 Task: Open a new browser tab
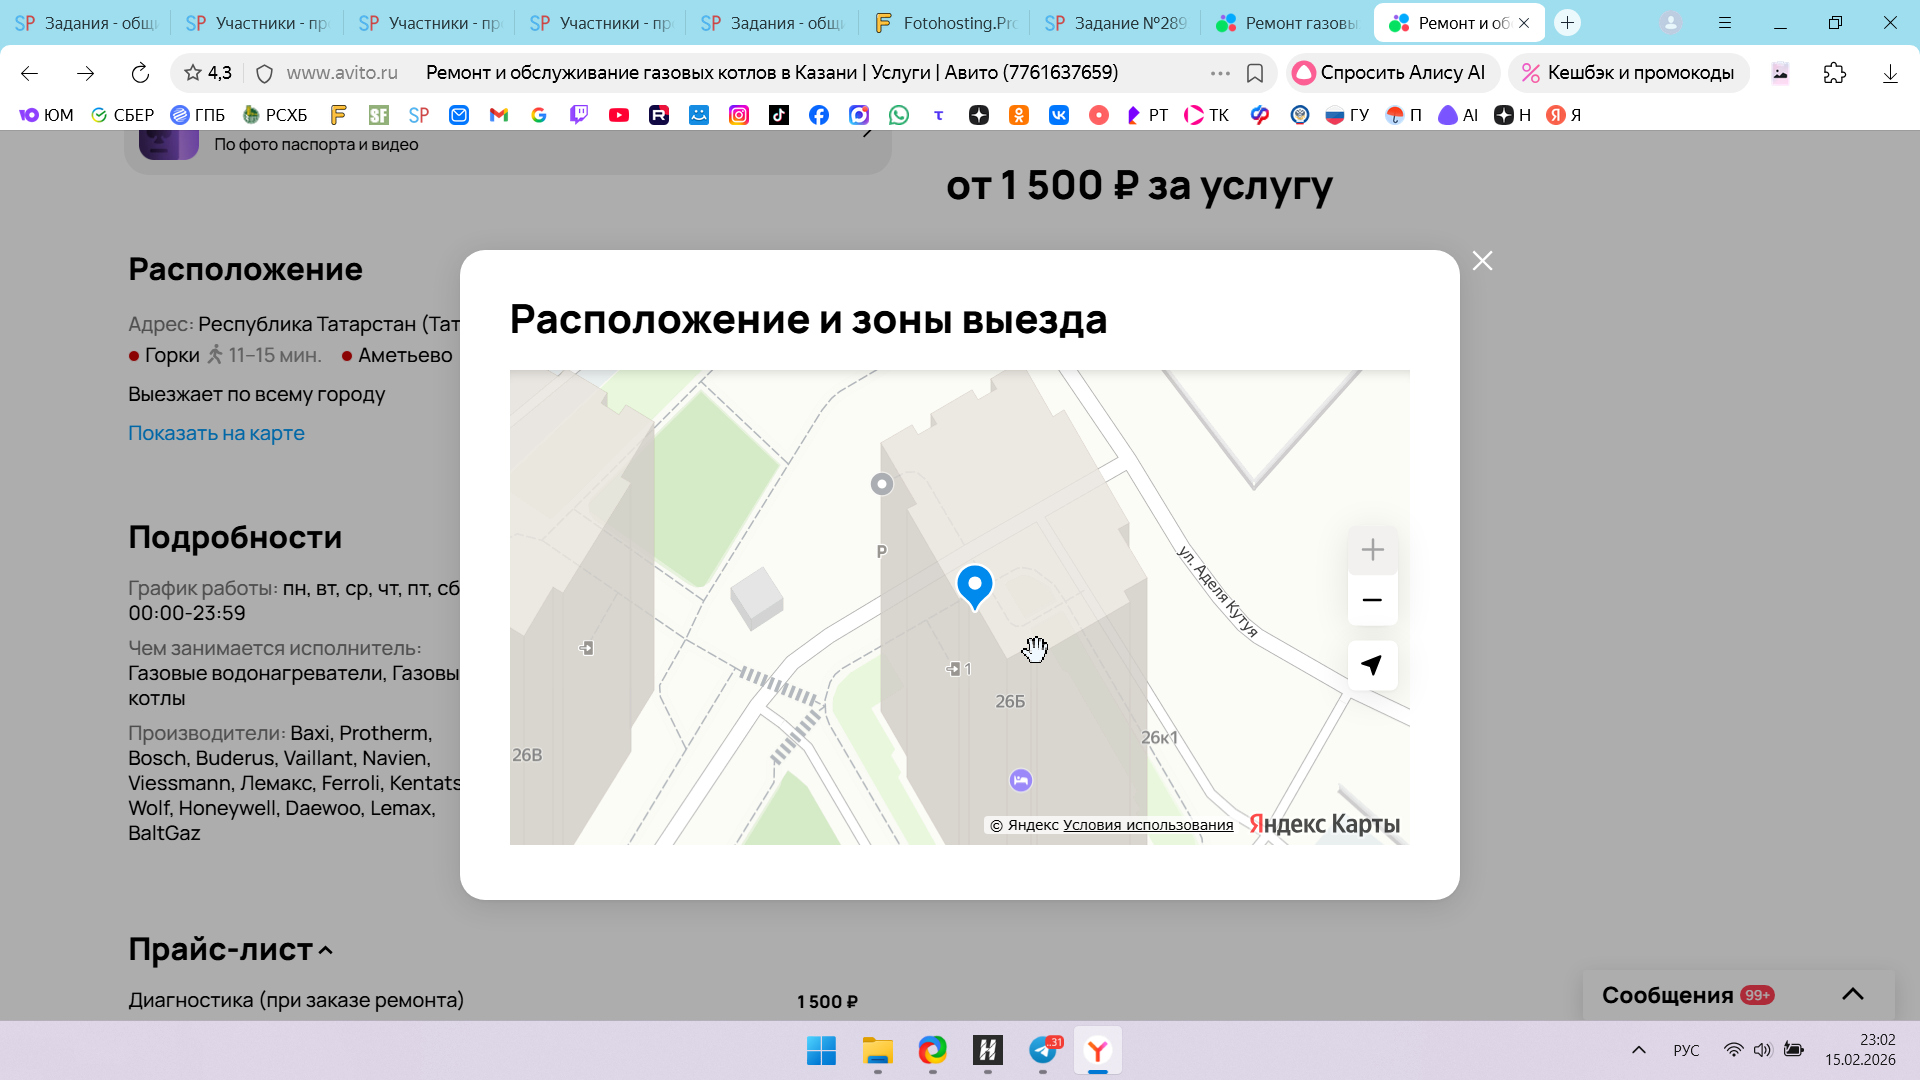point(1567,23)
